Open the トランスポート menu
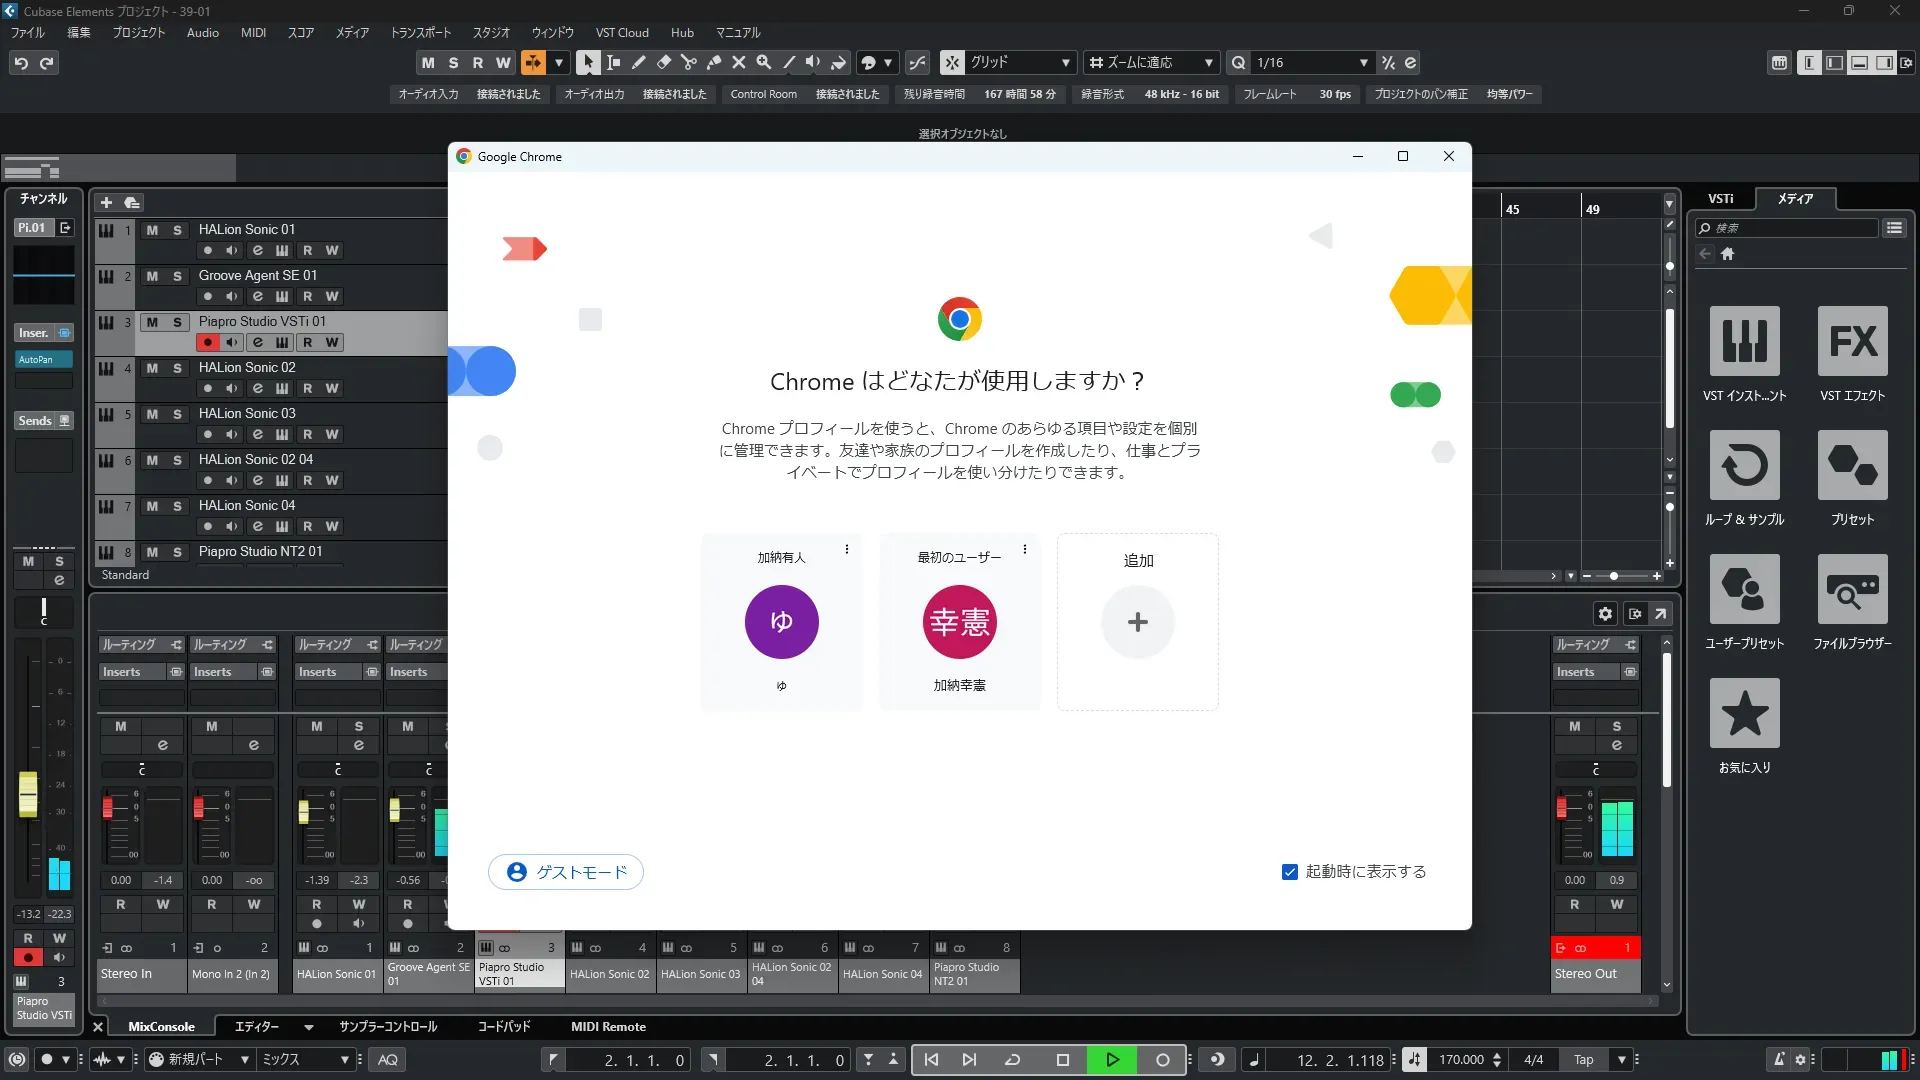This screenshot has width=1920, height=1080. tap(420, 32)
